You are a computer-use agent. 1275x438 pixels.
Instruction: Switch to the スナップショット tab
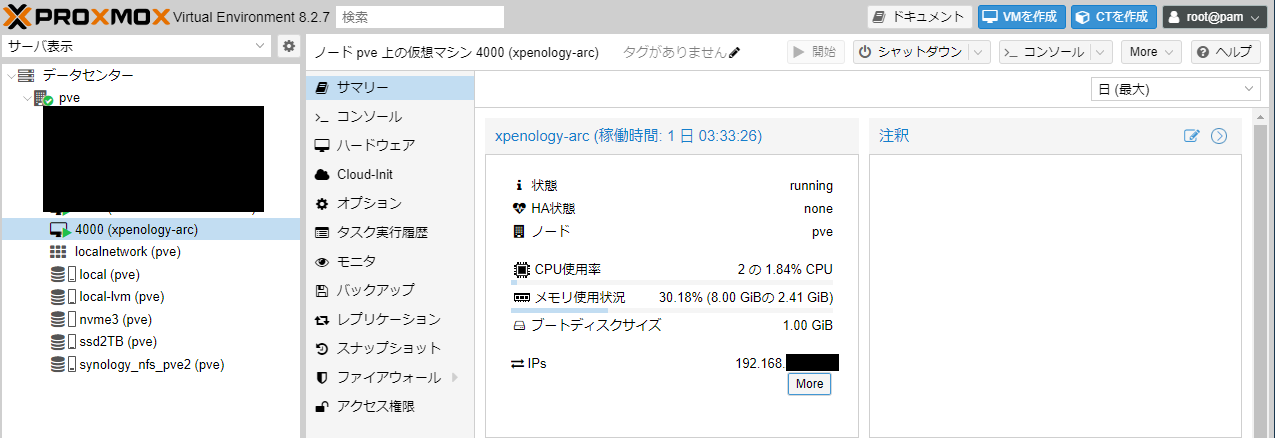388,348
